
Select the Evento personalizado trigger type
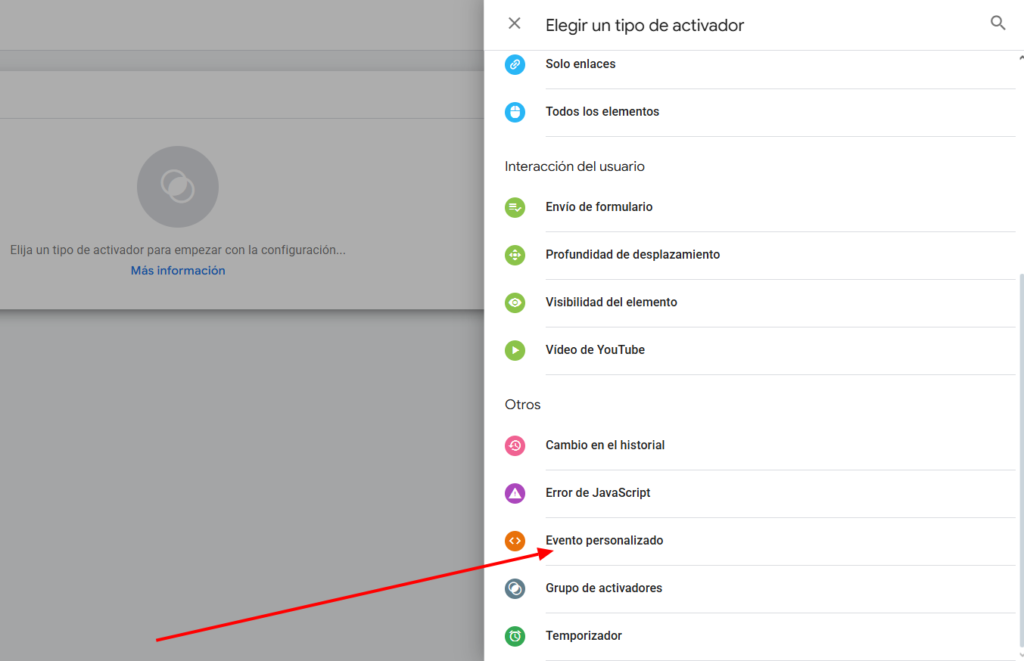(604, 541)
